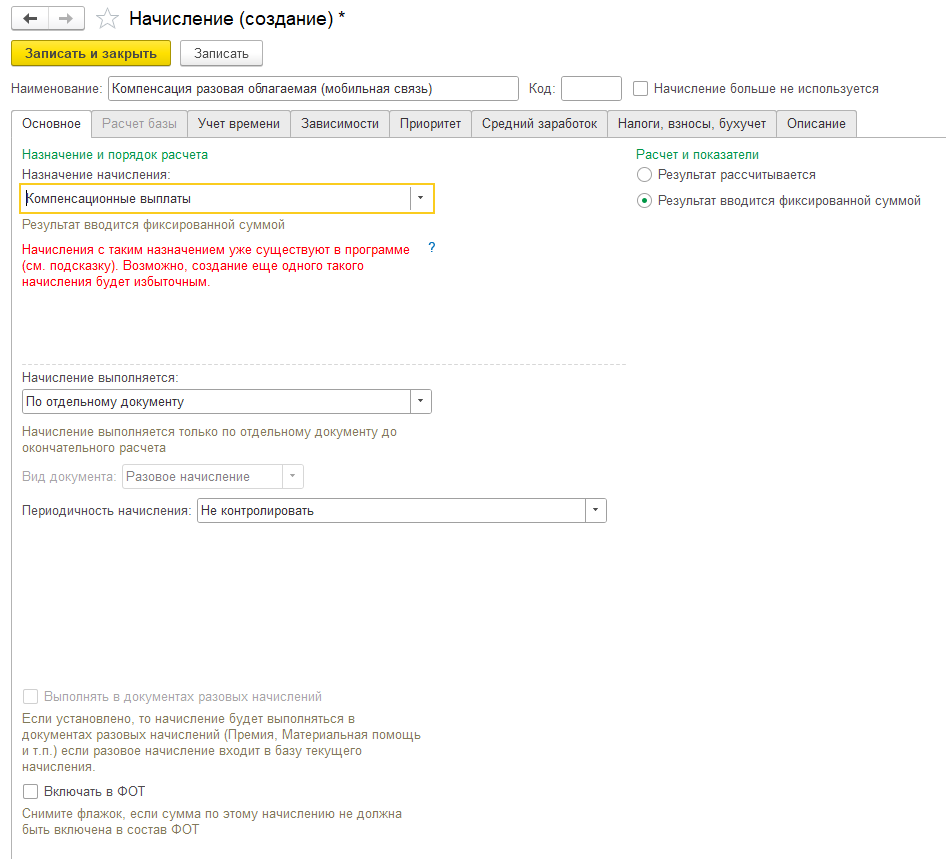Open the «Средний заработок» tab
Image resolution: width=946 pixels, height=859 pixels.
539,124
